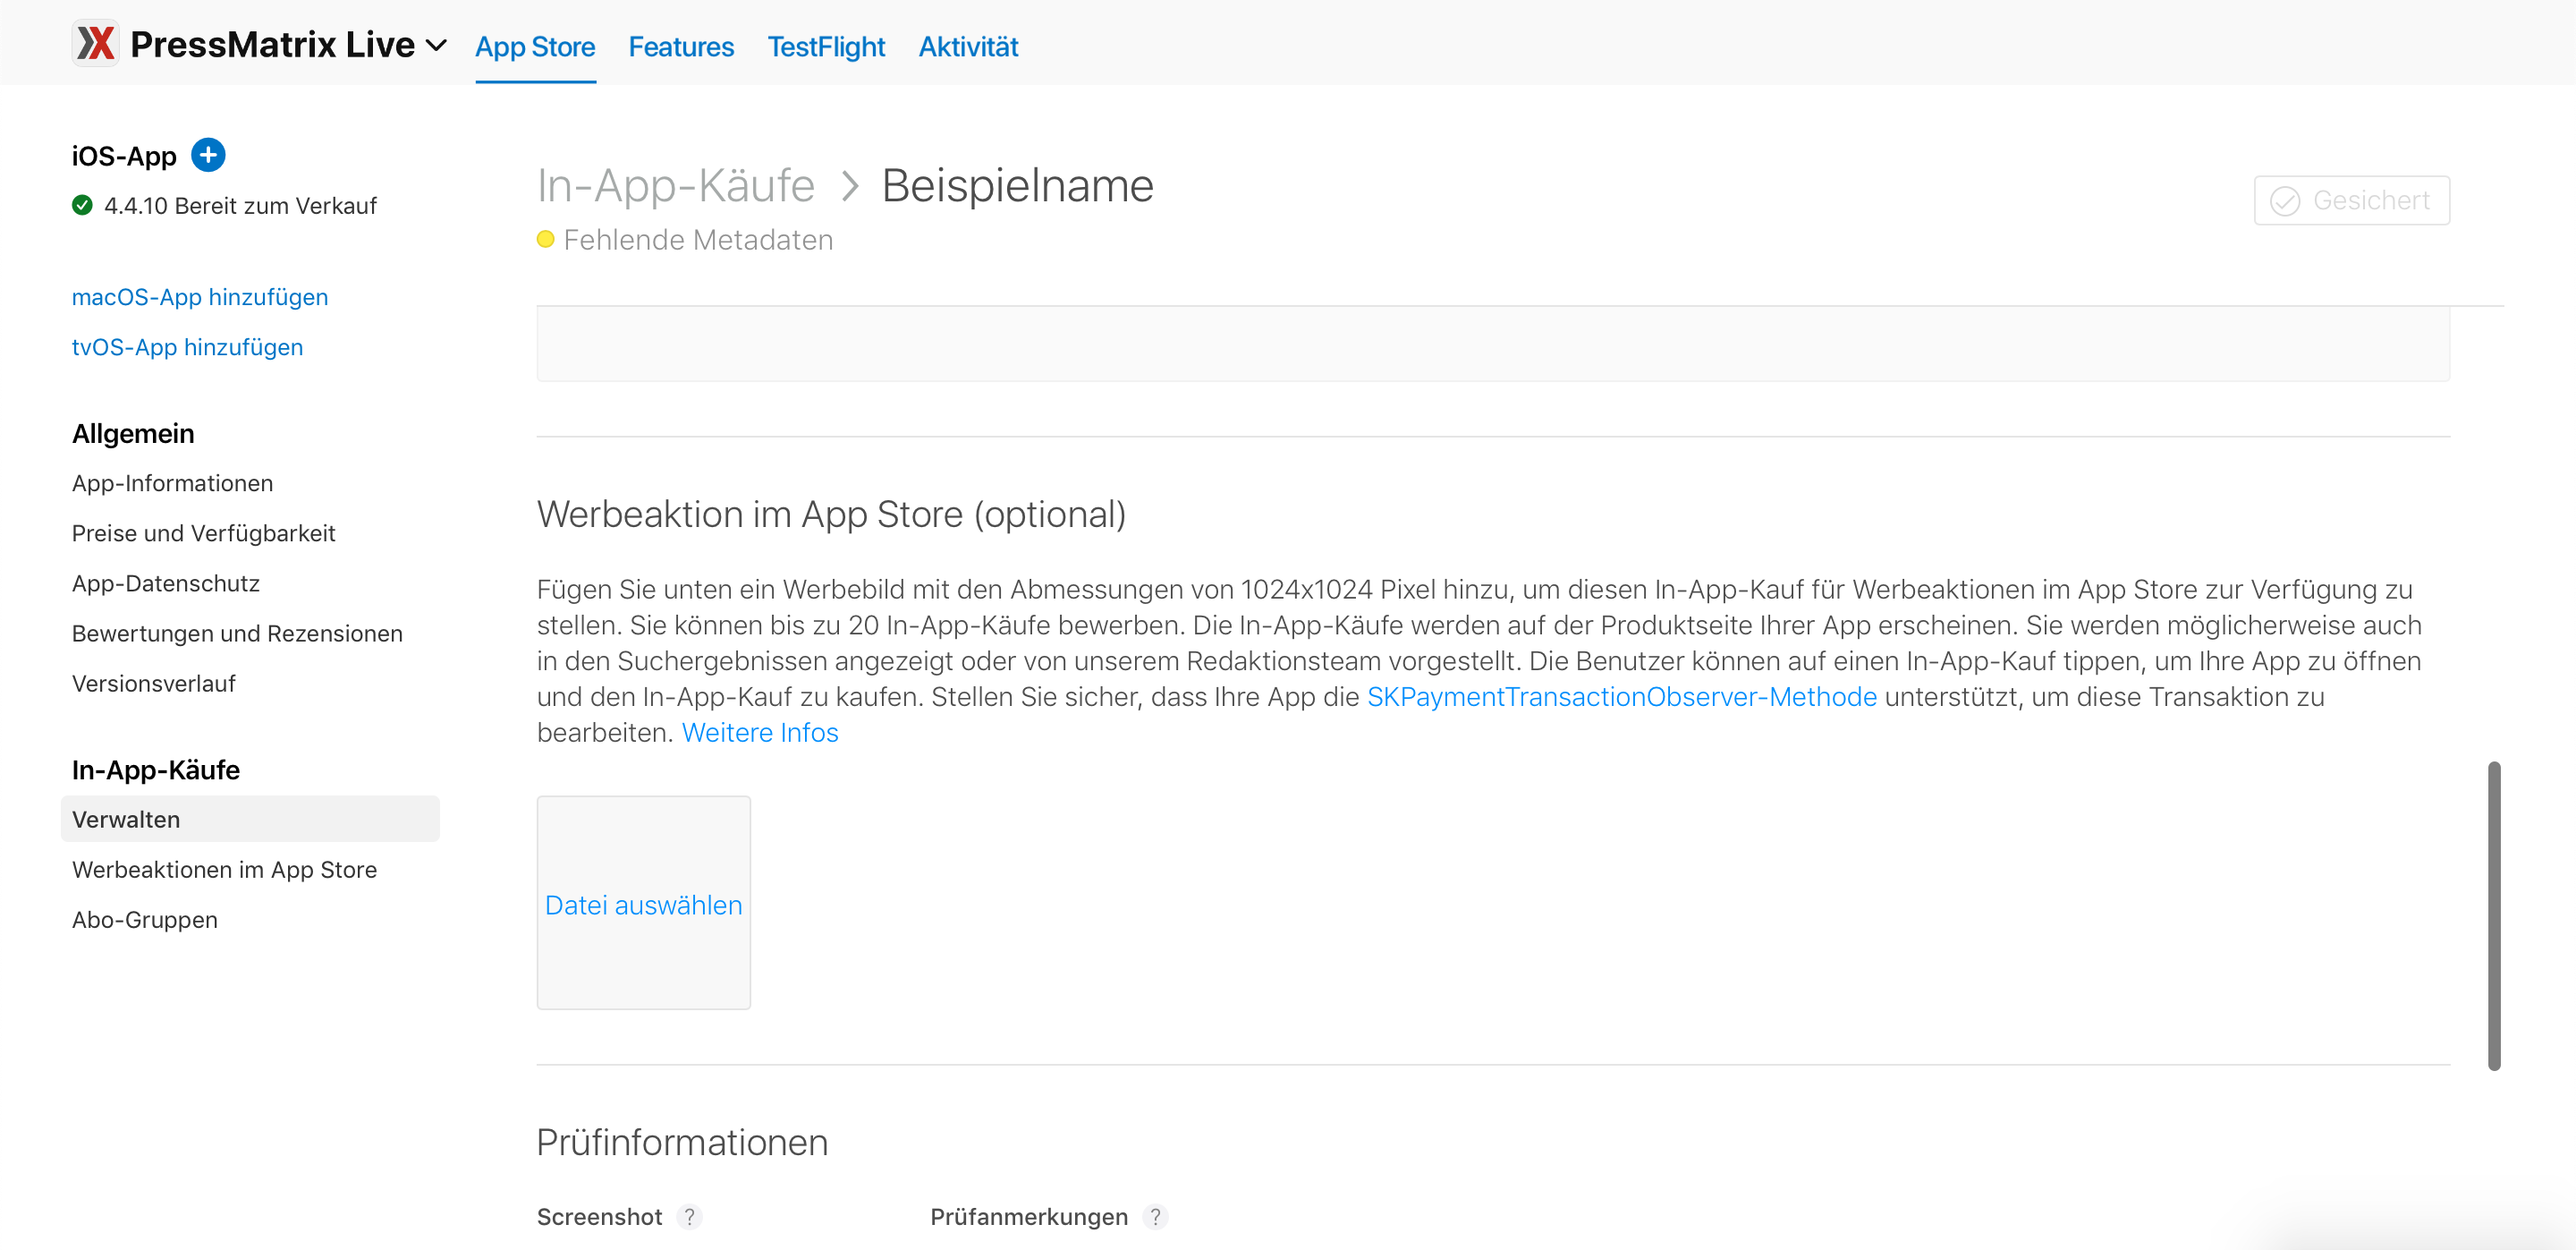
Task: Open App-Datenschutz section
Action: point(166,583)
